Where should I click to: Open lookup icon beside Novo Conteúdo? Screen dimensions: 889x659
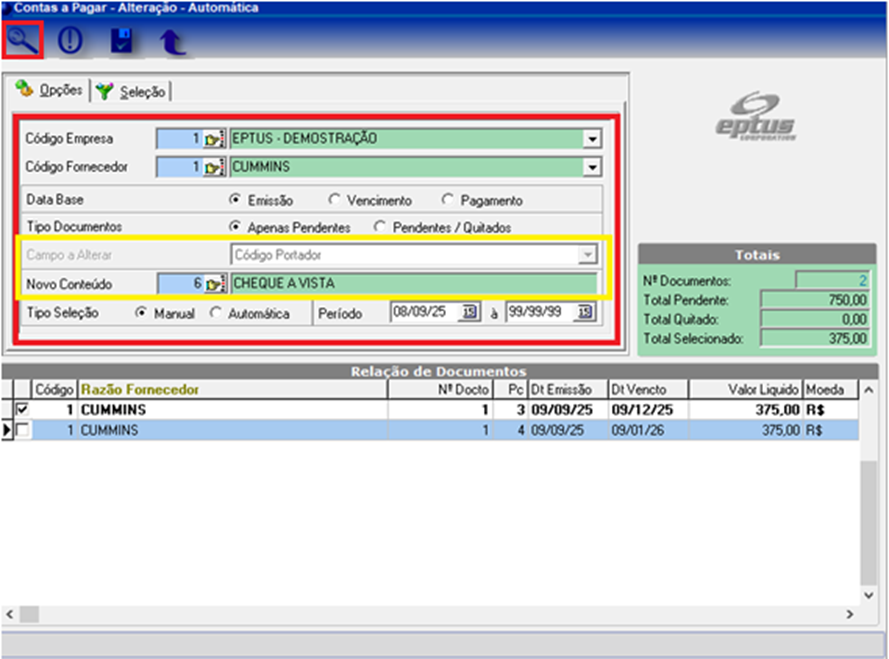pyautogui.click(x=215, y=284)
